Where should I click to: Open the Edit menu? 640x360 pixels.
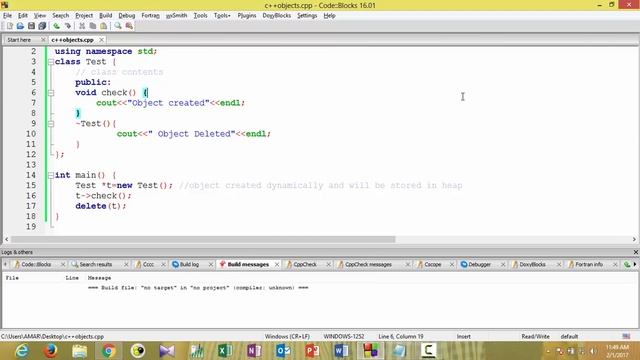pyautogui.click(x=23, y=16)
